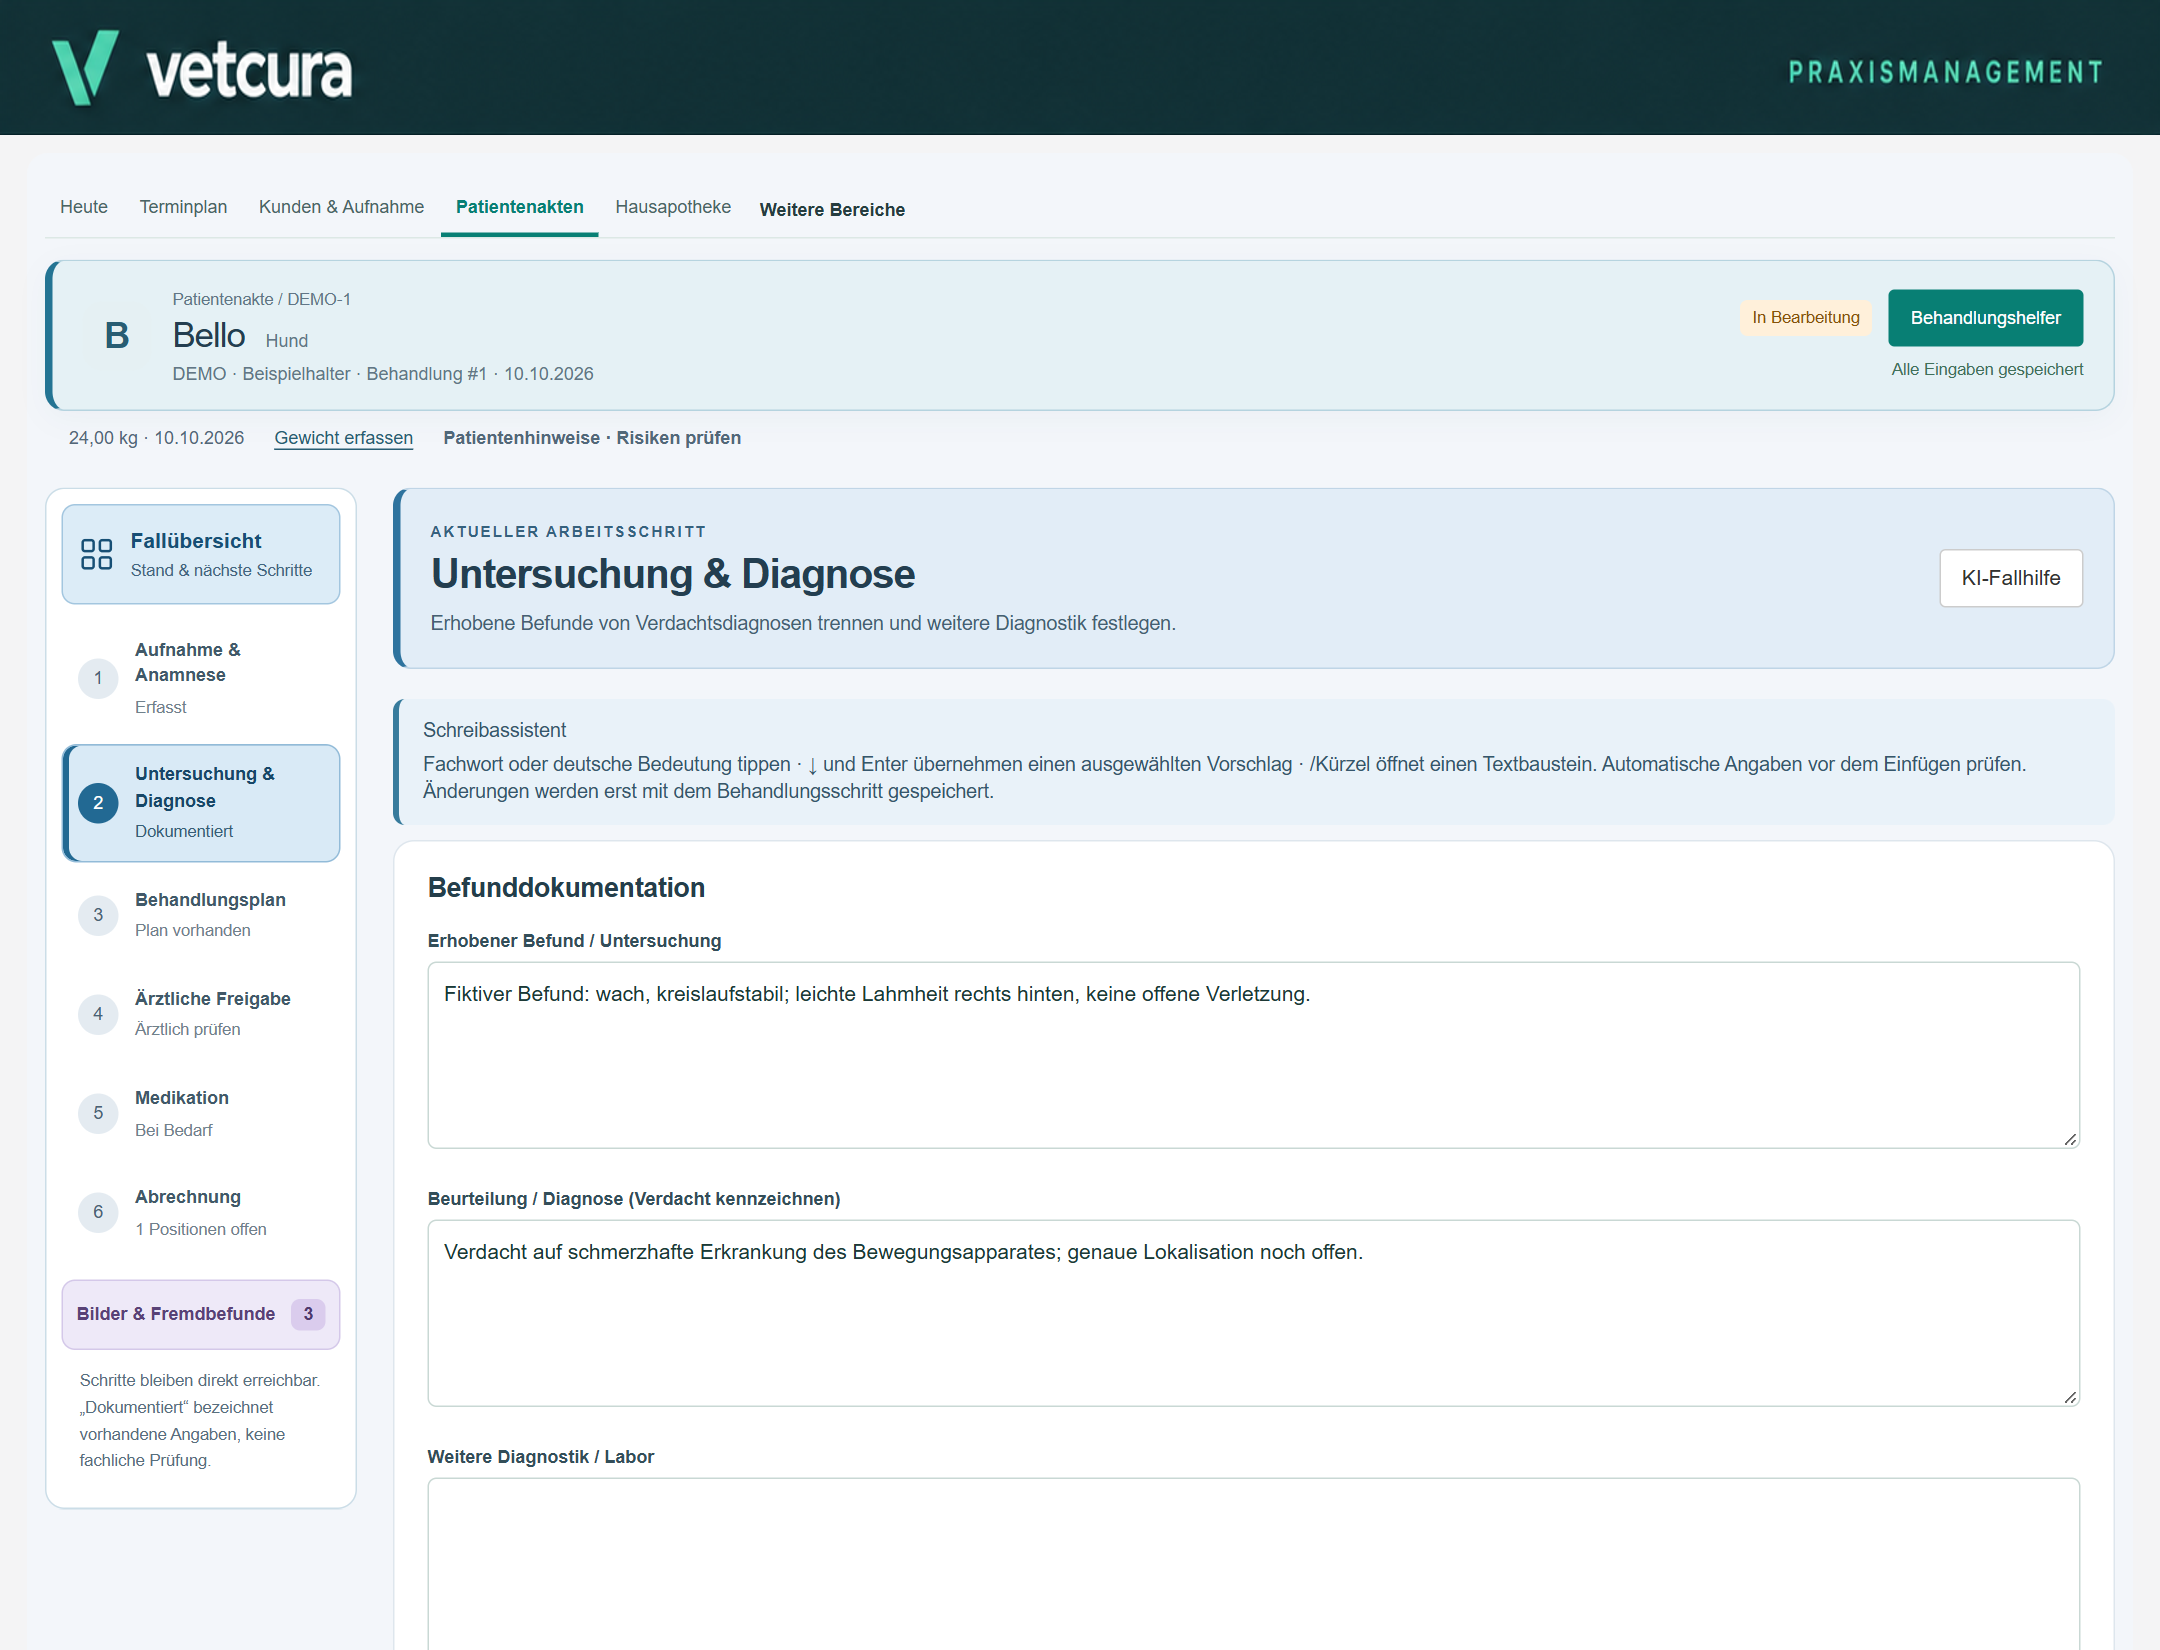
Task: Open Fallübersicht overview
Action: pyautogui.click(x=201, y=554)
